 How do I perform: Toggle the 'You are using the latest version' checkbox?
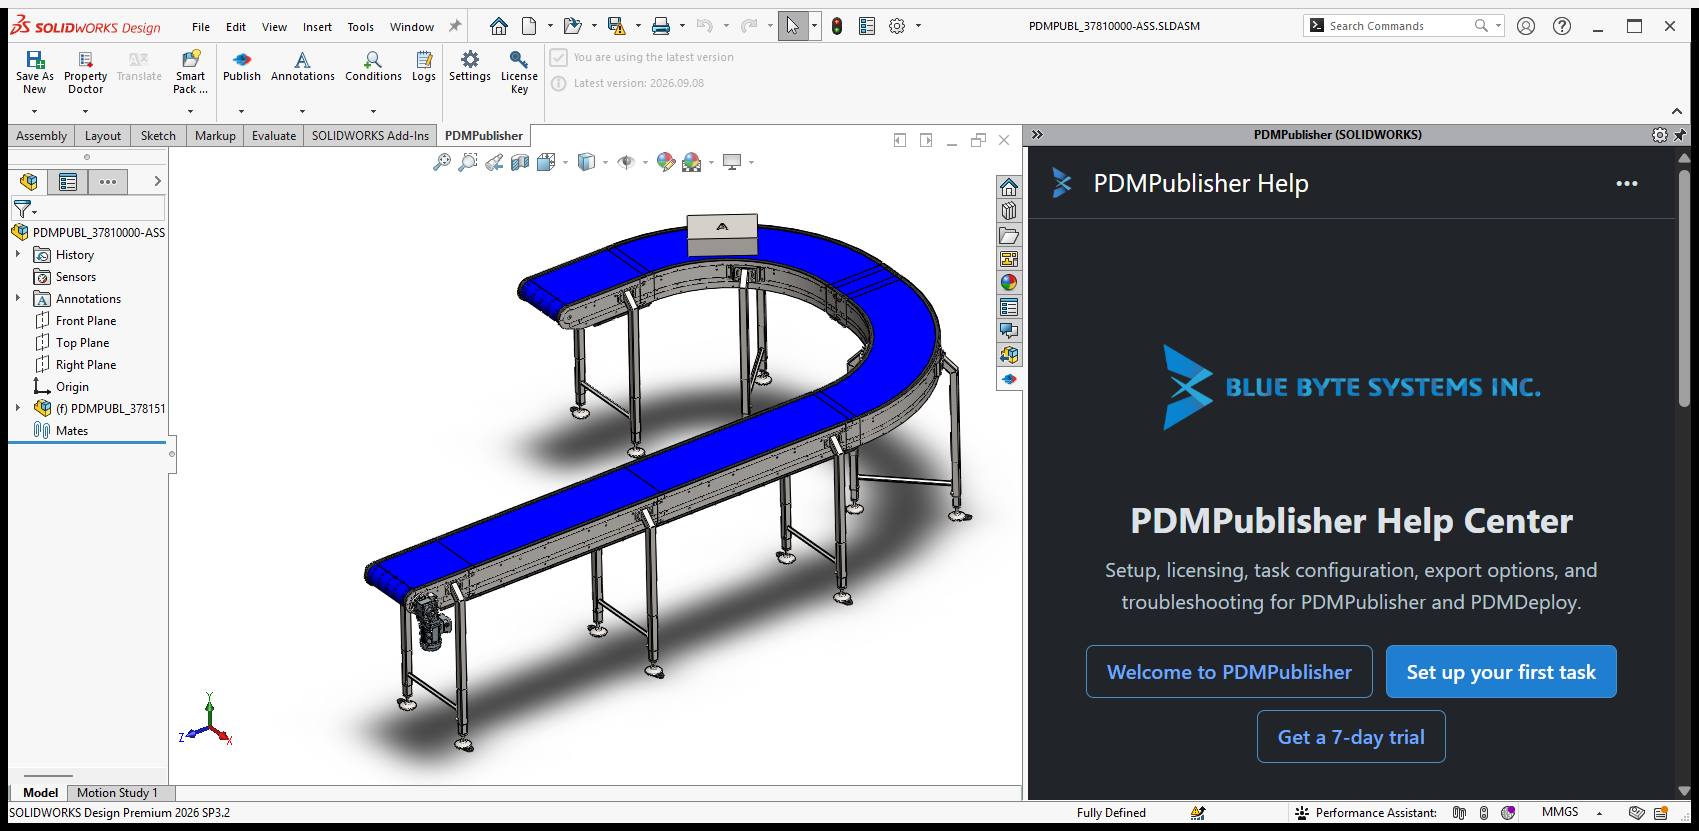coord(559,58)
